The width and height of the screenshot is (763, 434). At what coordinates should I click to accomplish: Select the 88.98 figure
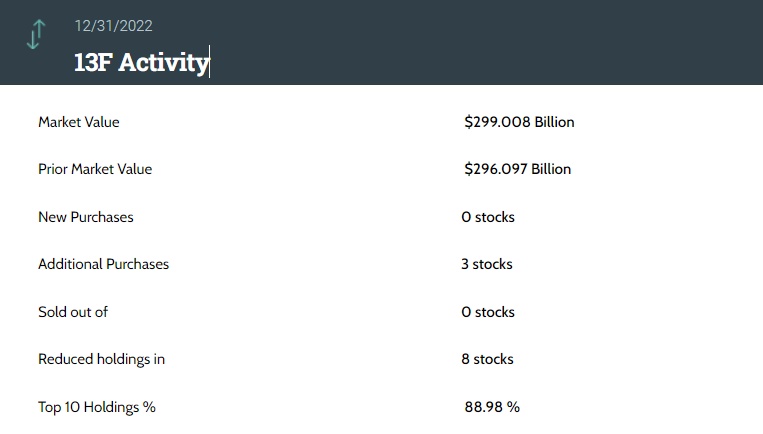[483, 407]
